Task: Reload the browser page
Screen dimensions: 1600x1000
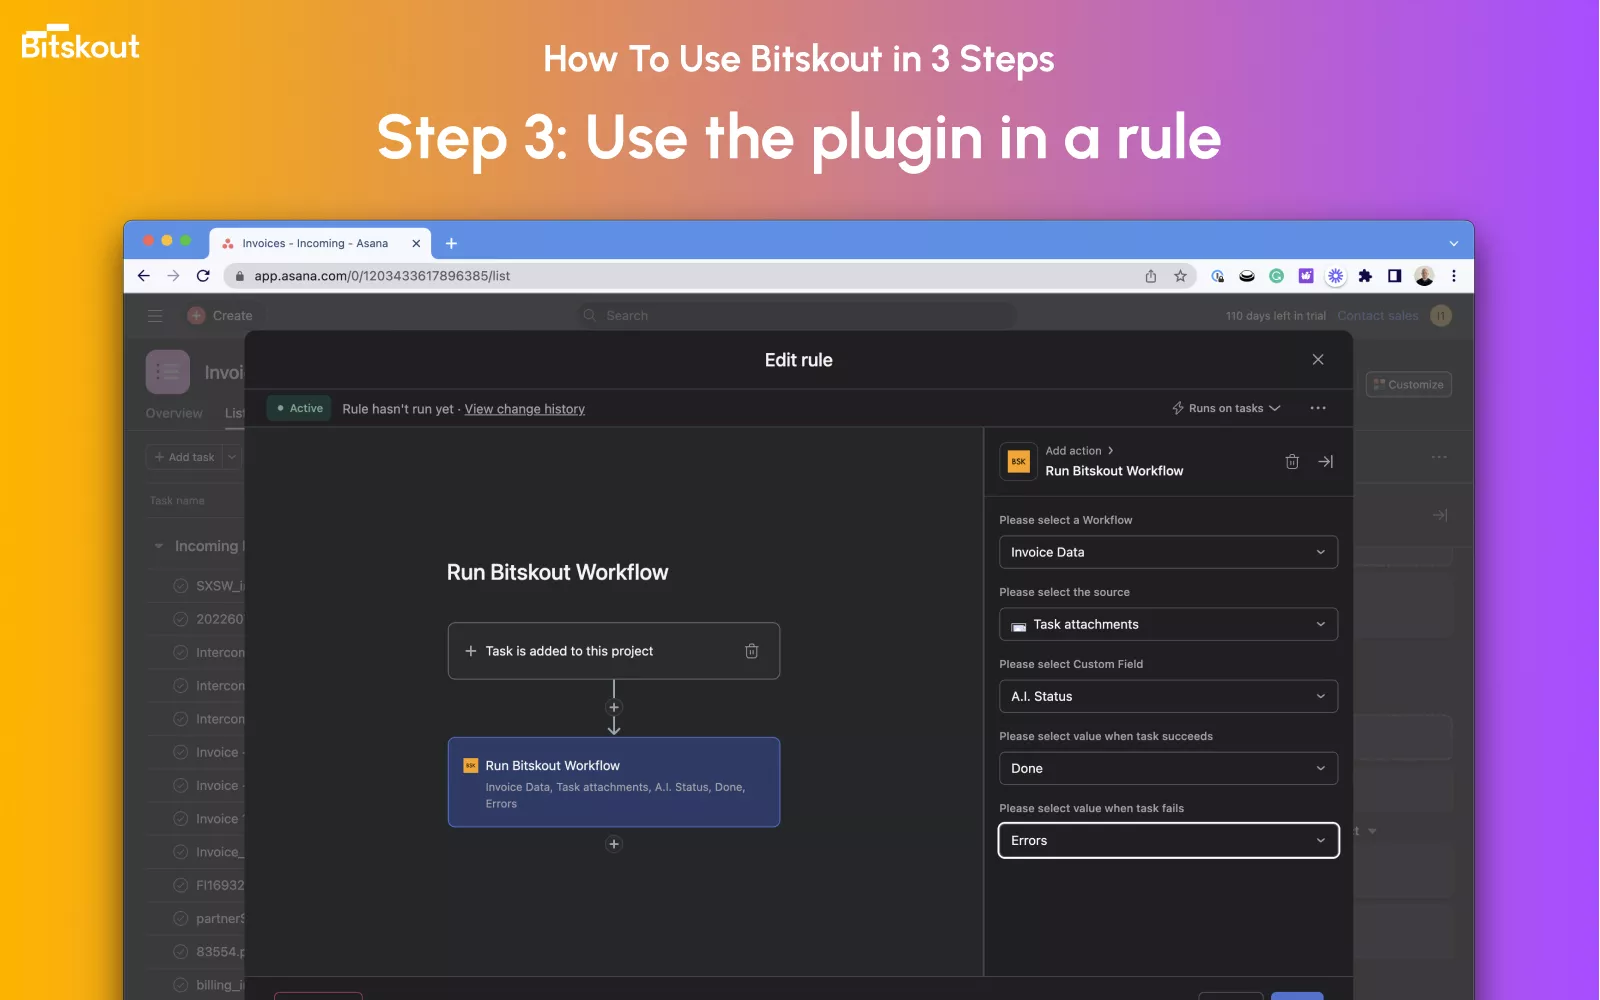Action: [203, 276]
